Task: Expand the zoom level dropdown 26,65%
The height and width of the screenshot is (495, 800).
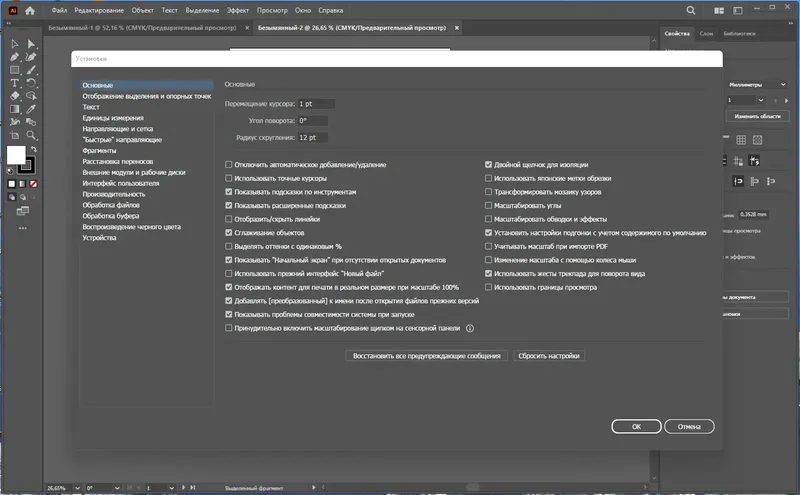Action: point(77,488)
